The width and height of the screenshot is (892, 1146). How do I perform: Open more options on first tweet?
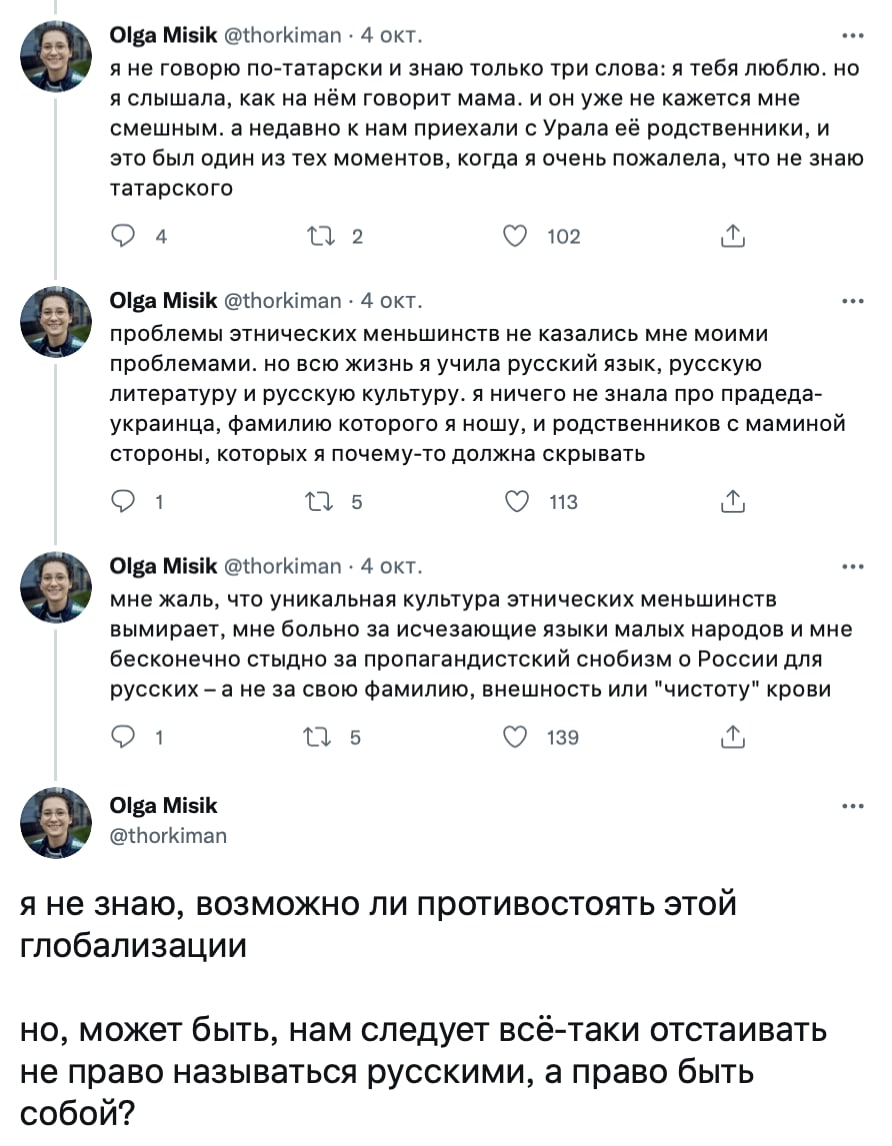pos(853,36)
